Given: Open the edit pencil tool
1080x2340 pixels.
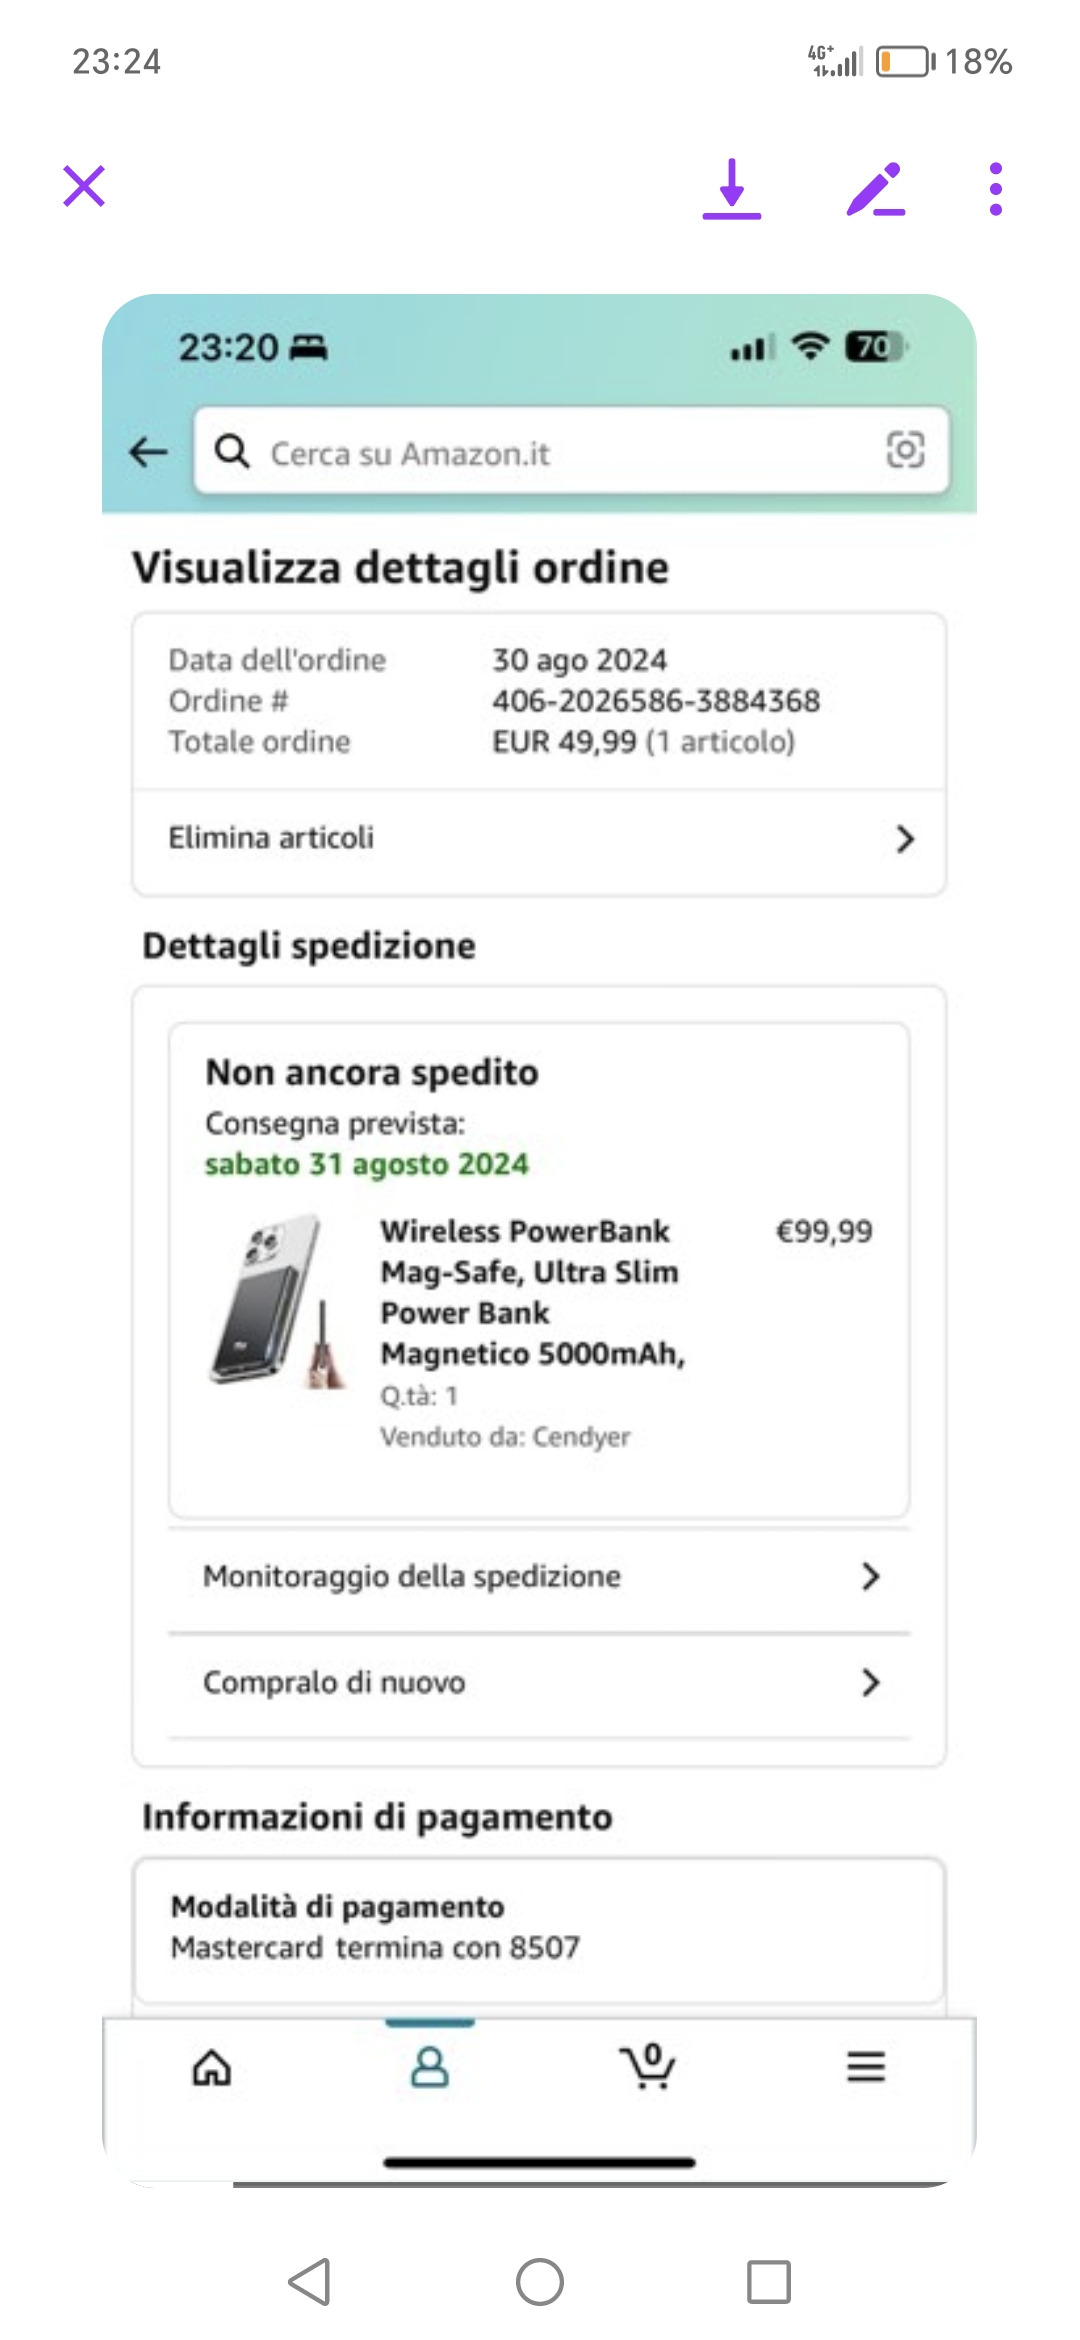Looking at the screenshot, I should click(875, 189).
